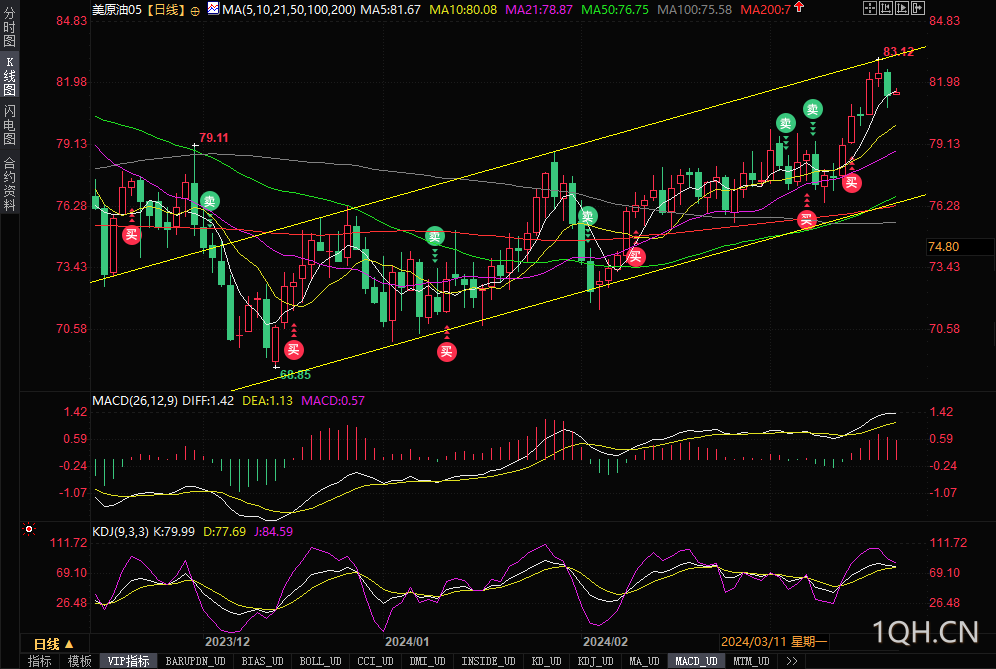Click the J:84.59 value
Image resolution: width=996 pixels, height=669 pixels.
(x=274, y=532)
